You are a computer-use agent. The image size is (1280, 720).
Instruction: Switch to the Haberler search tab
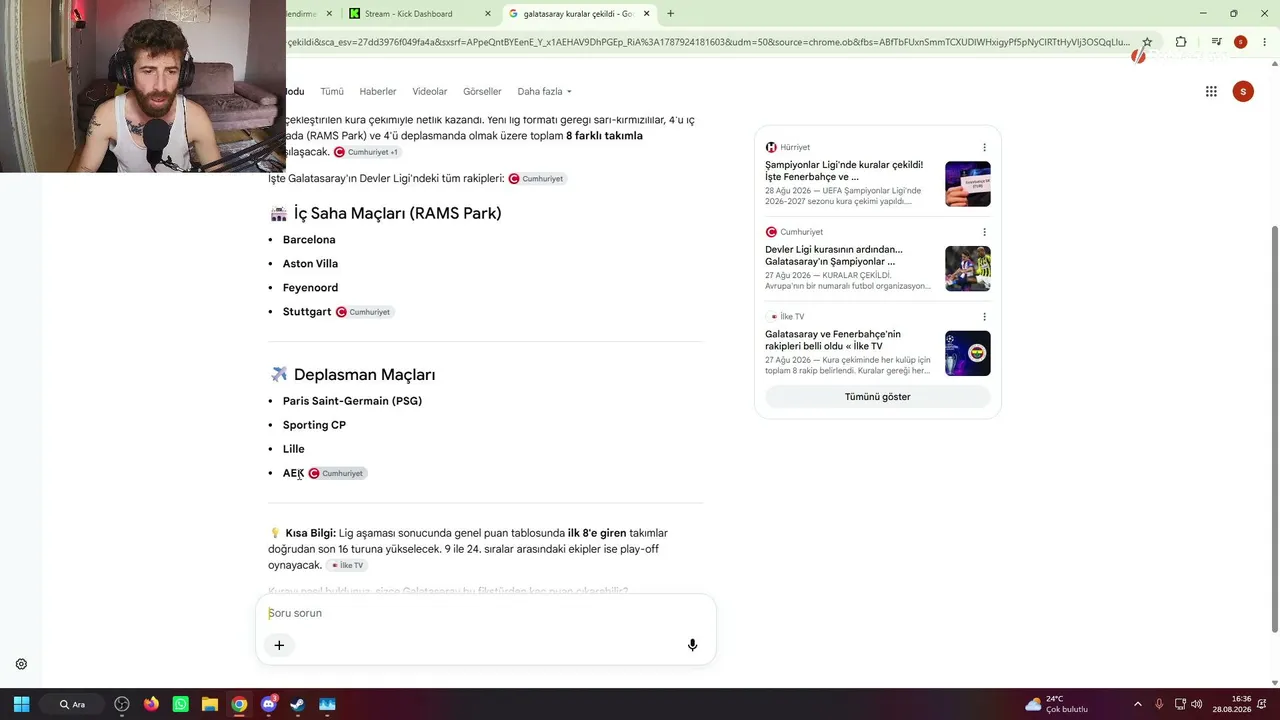[378, 91]
